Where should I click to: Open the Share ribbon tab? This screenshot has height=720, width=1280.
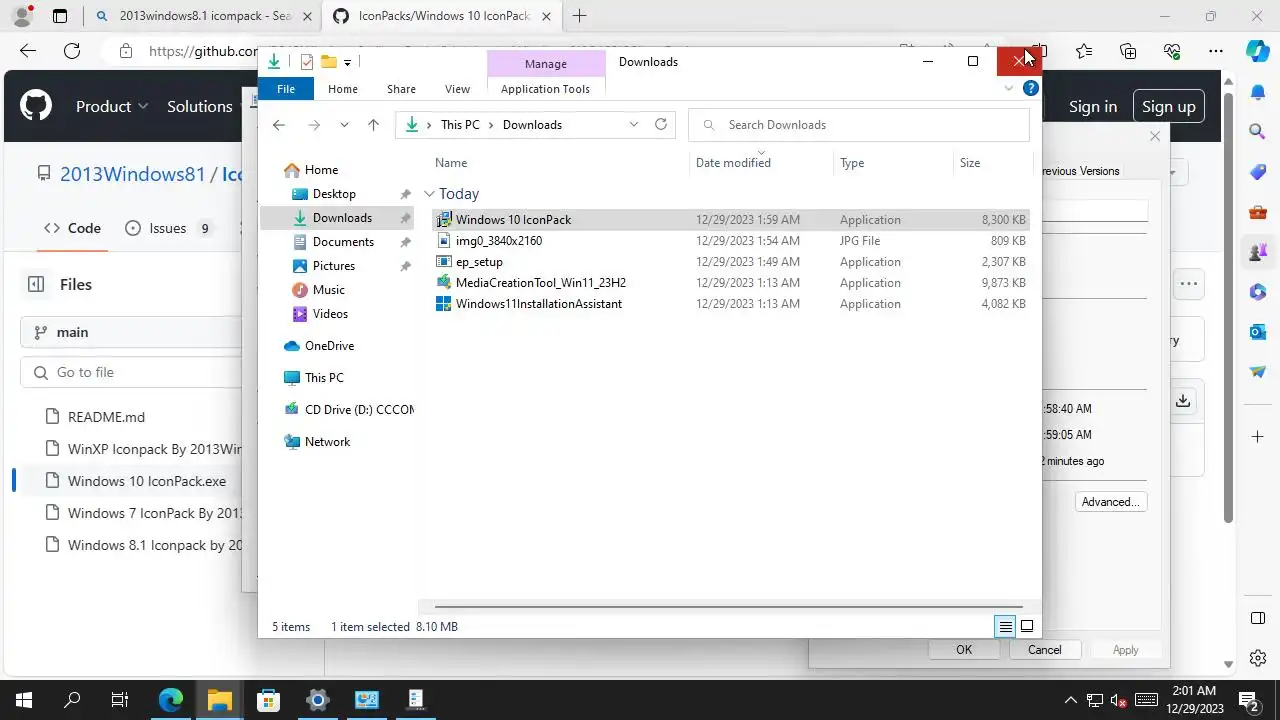click(x=401, y=89)
